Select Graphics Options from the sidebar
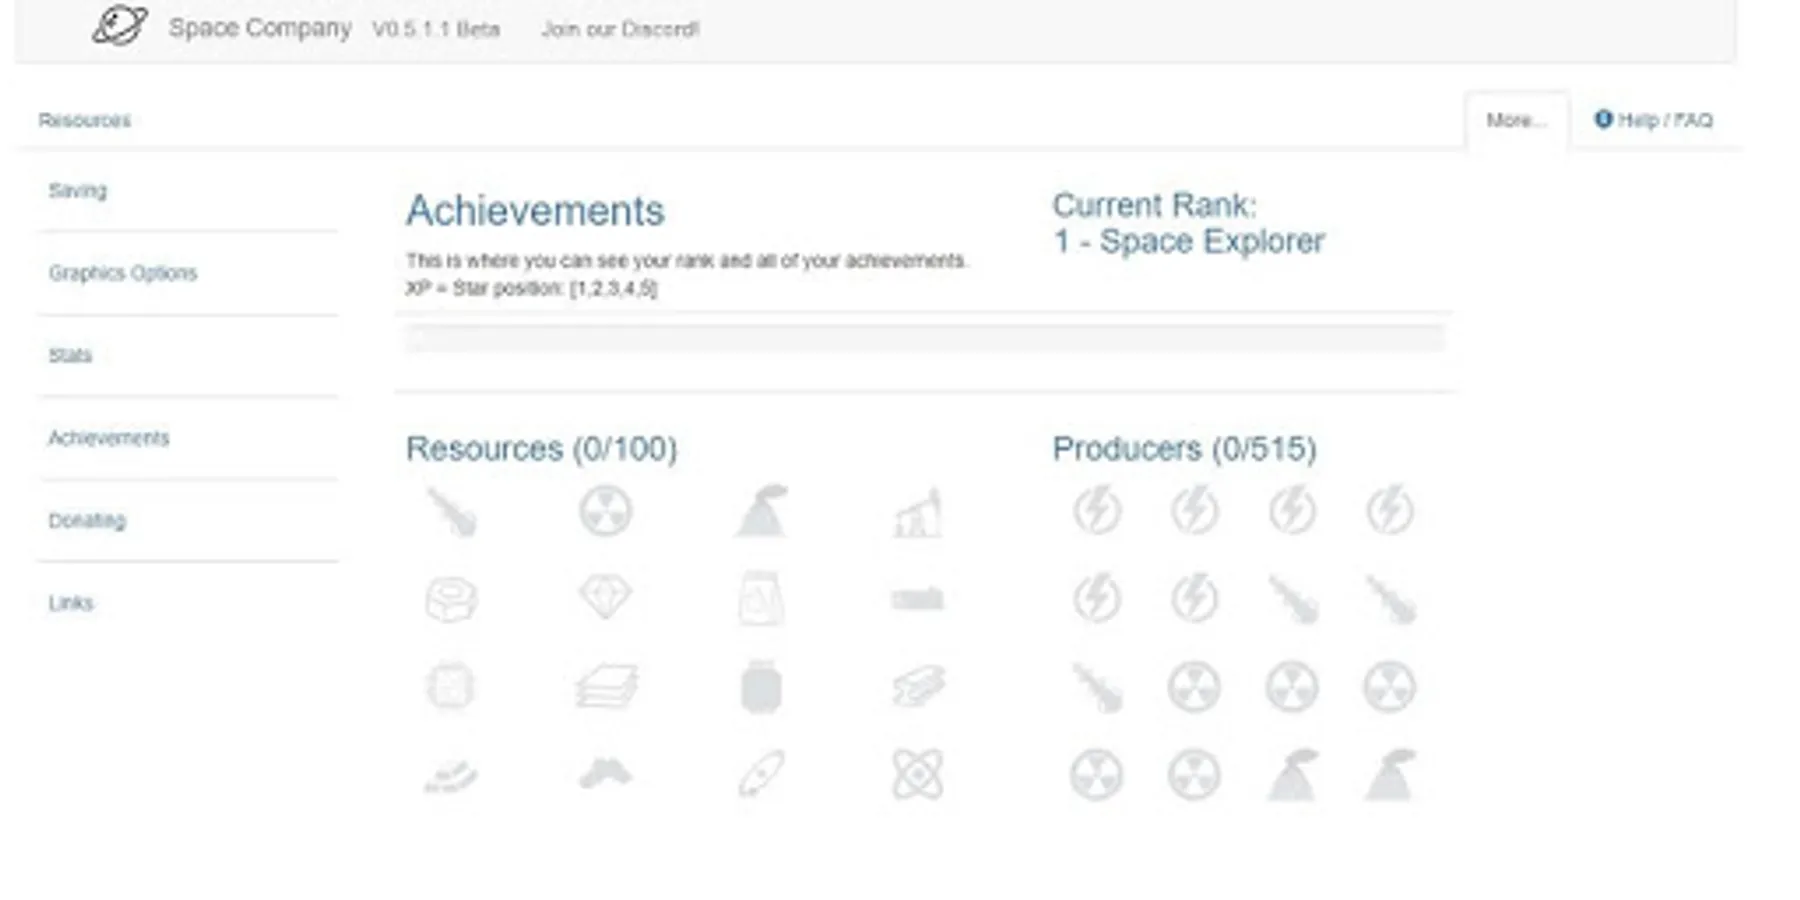This screenshot has width=1800, height=900. (x=123, y=273)
